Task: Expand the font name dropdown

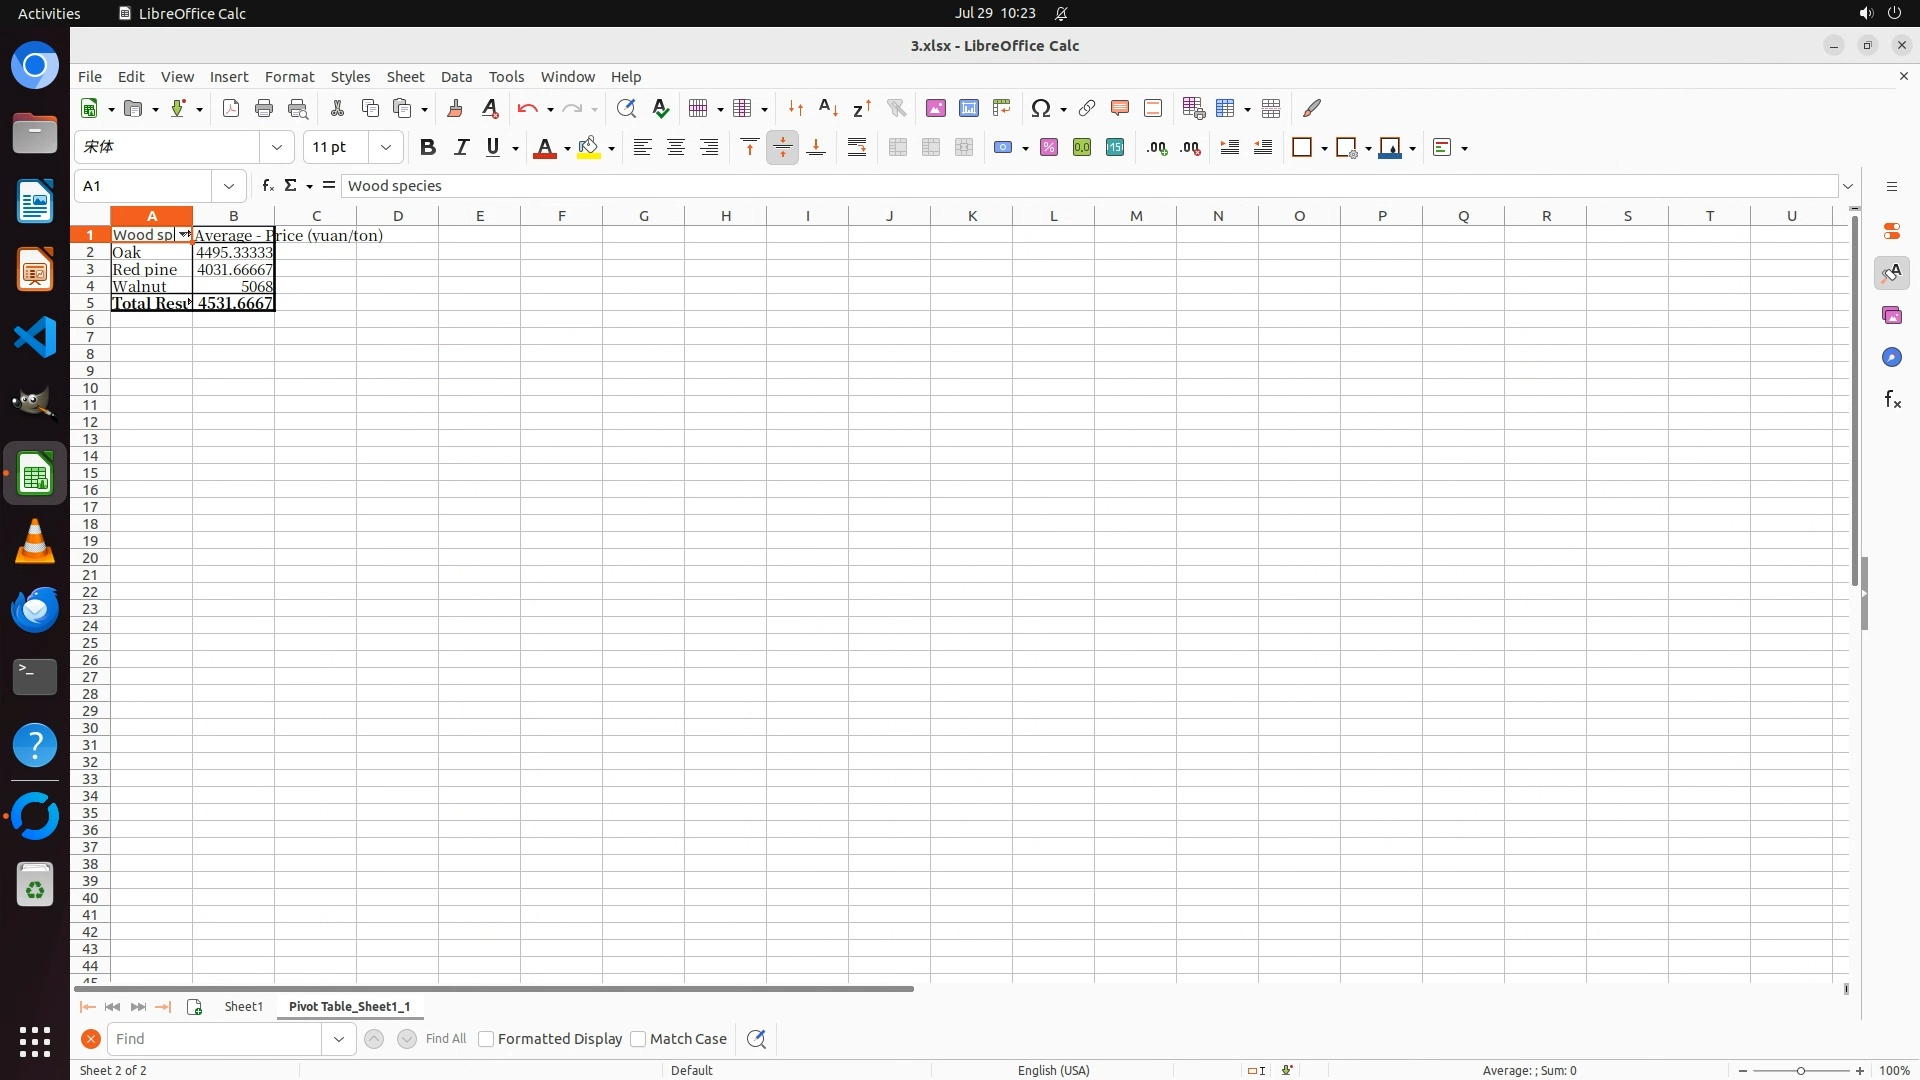Action: 277,148
